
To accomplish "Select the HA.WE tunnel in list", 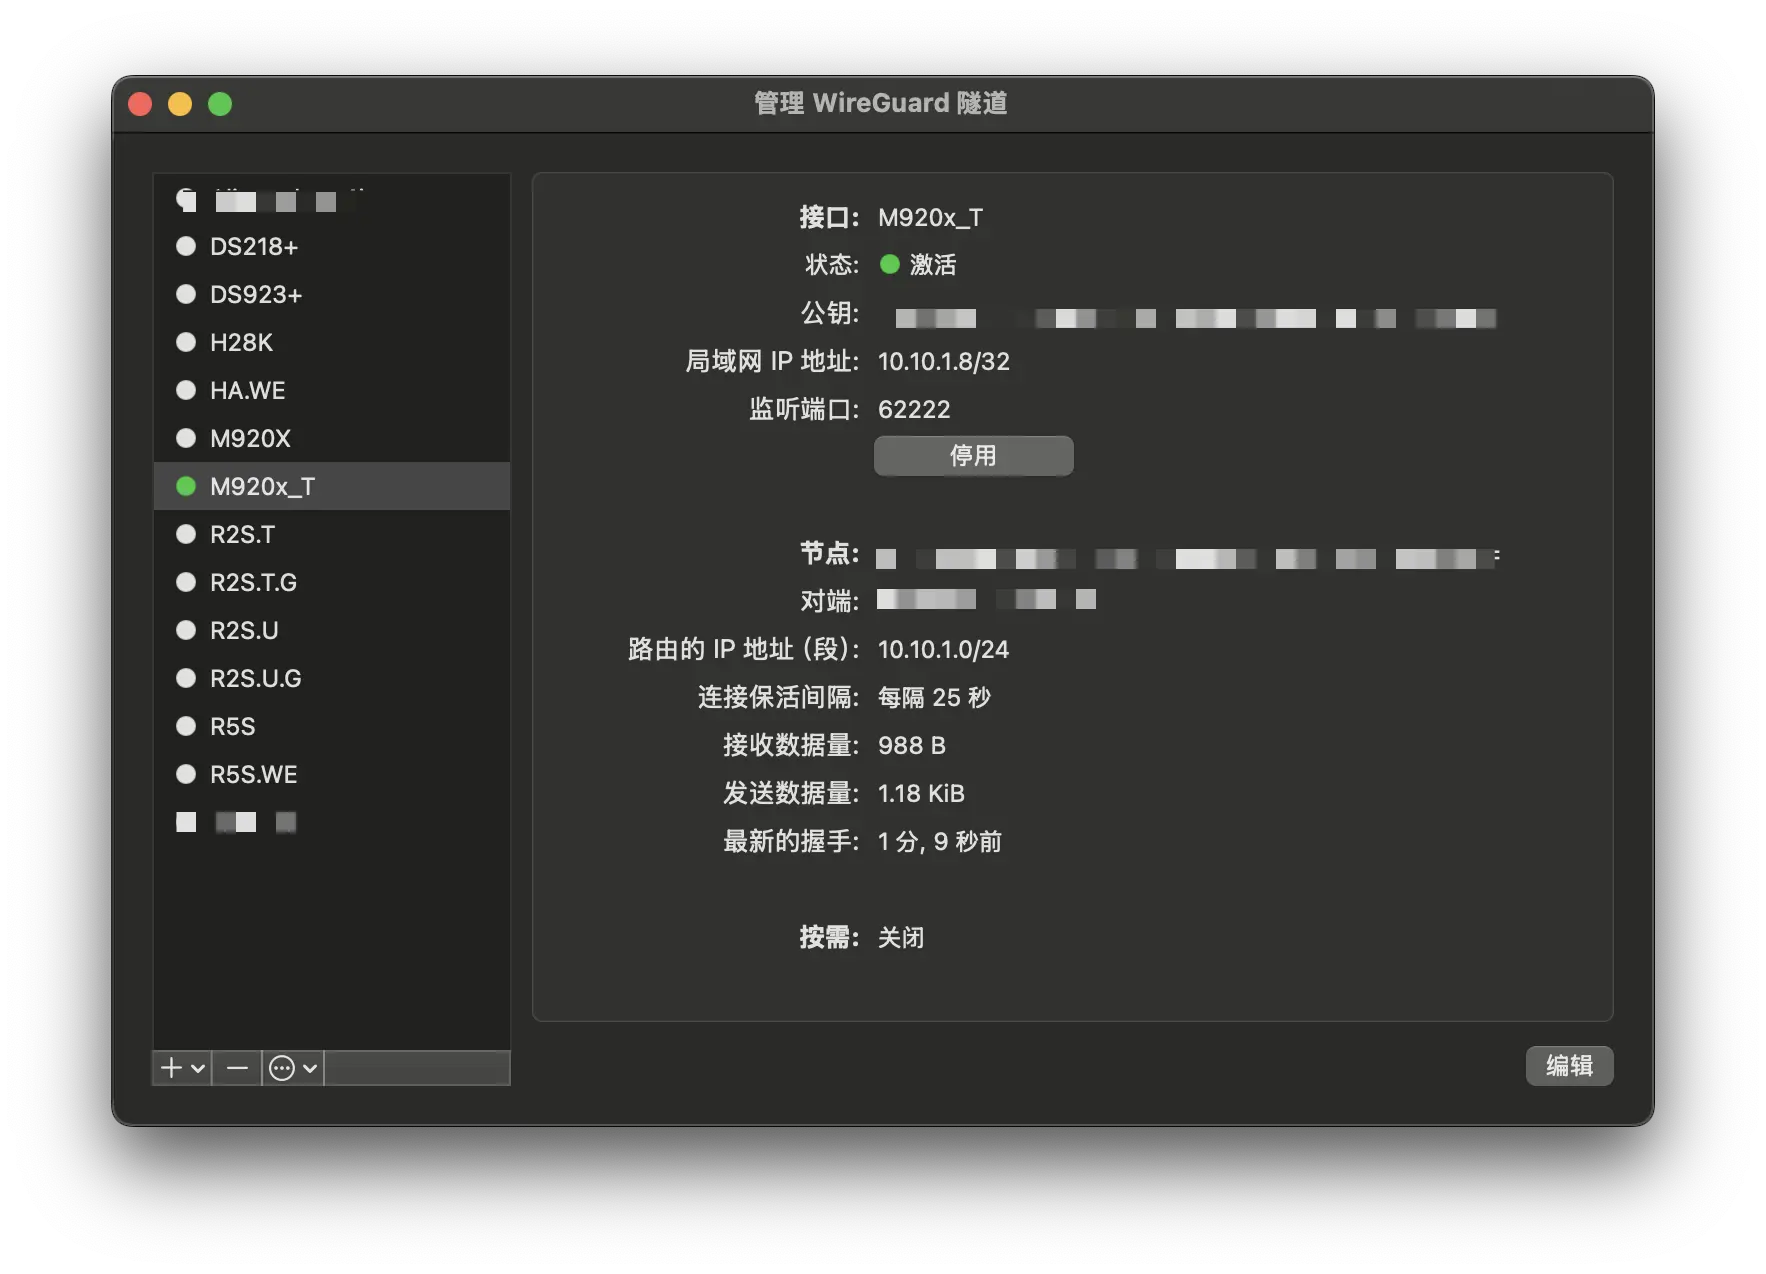I will (x=248, y=390).
